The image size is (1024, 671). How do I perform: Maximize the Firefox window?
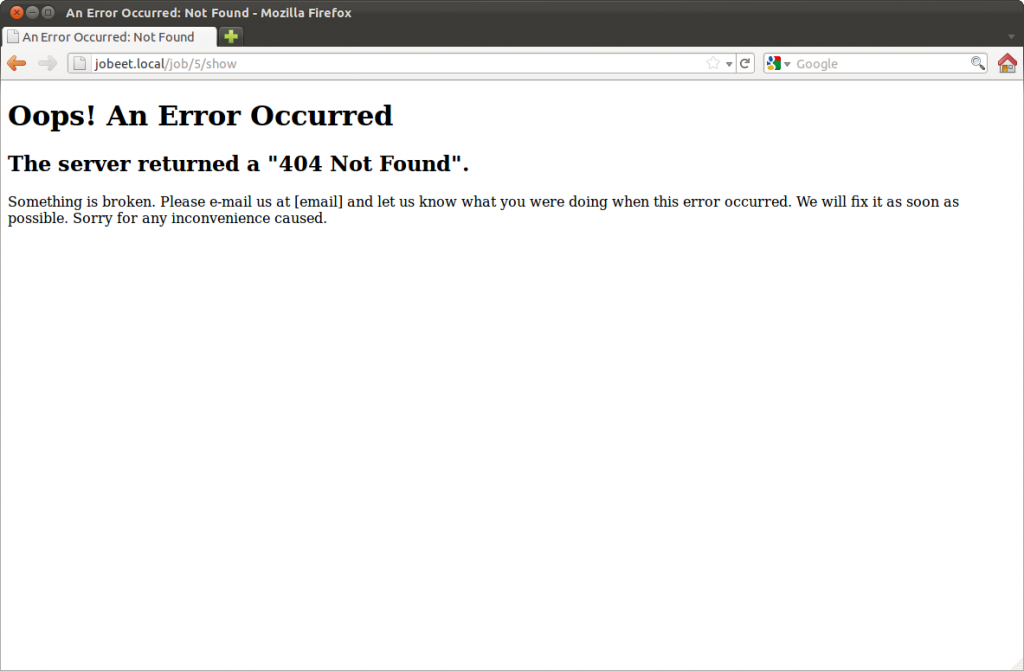(48, 12)
